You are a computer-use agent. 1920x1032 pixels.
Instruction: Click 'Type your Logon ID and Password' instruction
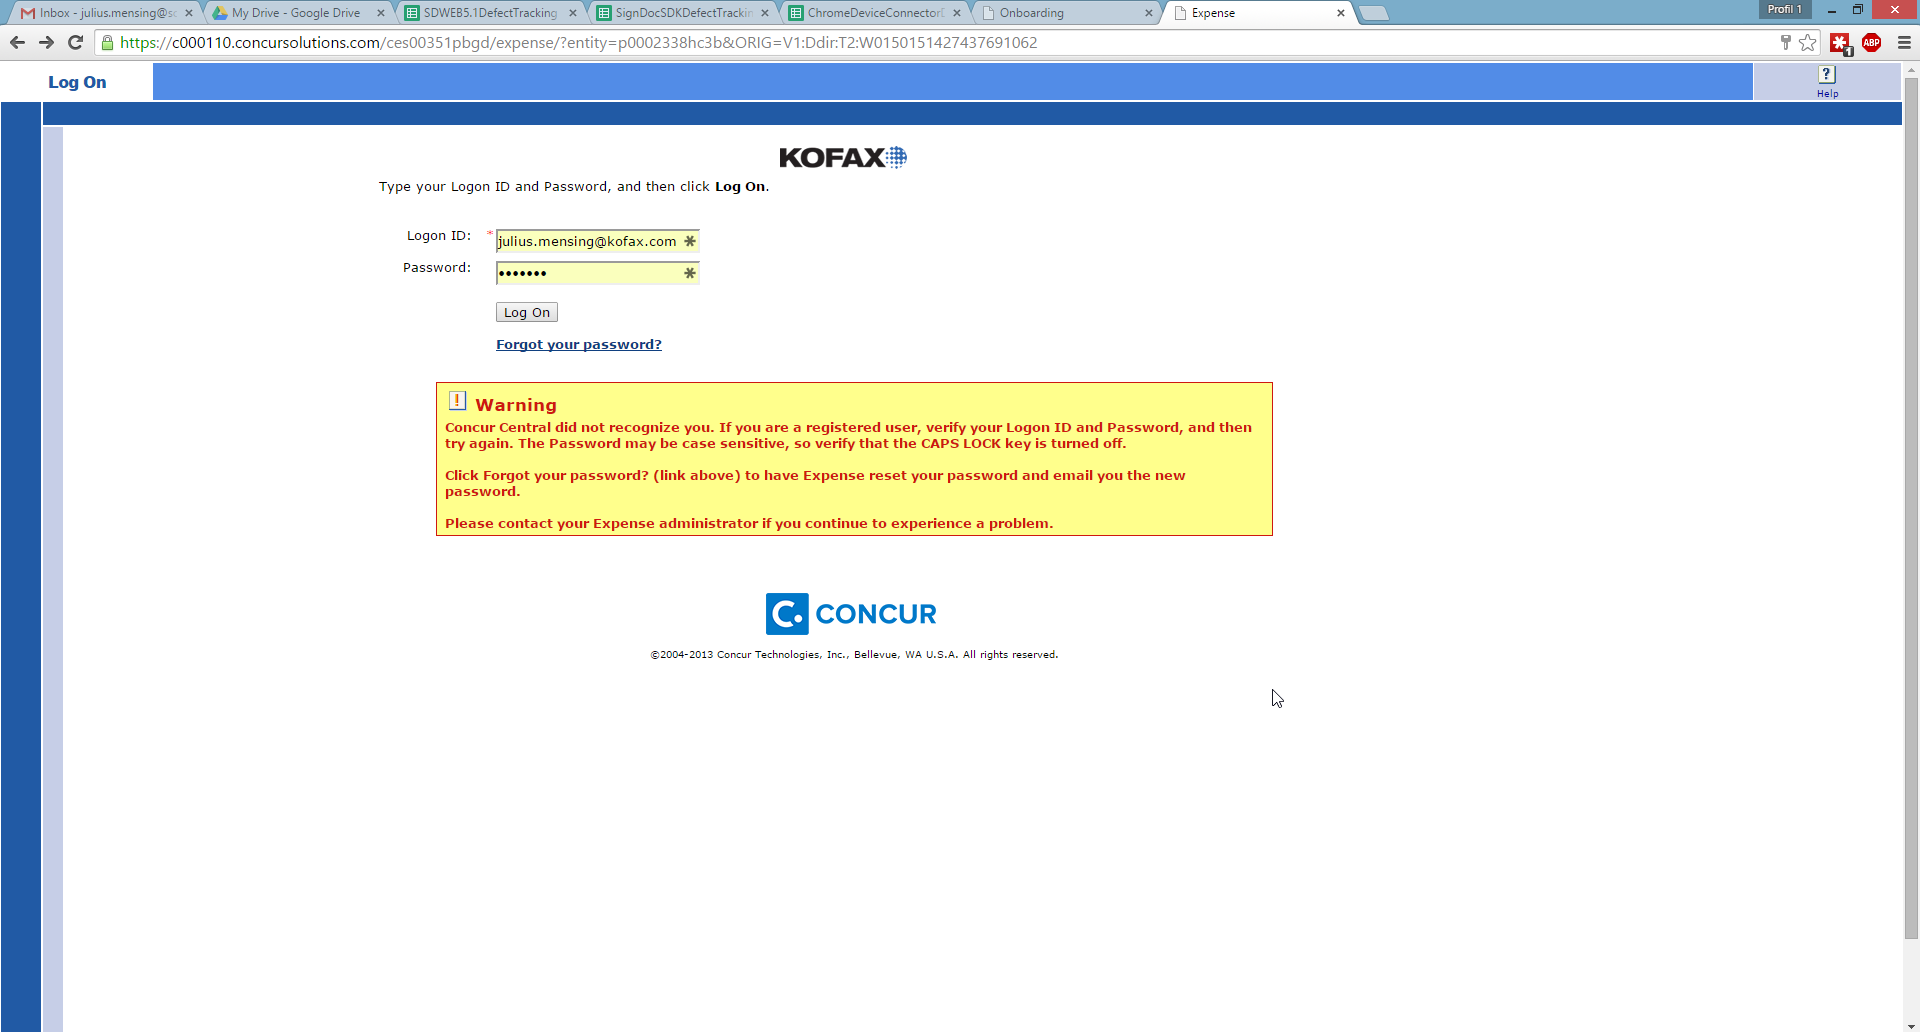pos(574,187)
